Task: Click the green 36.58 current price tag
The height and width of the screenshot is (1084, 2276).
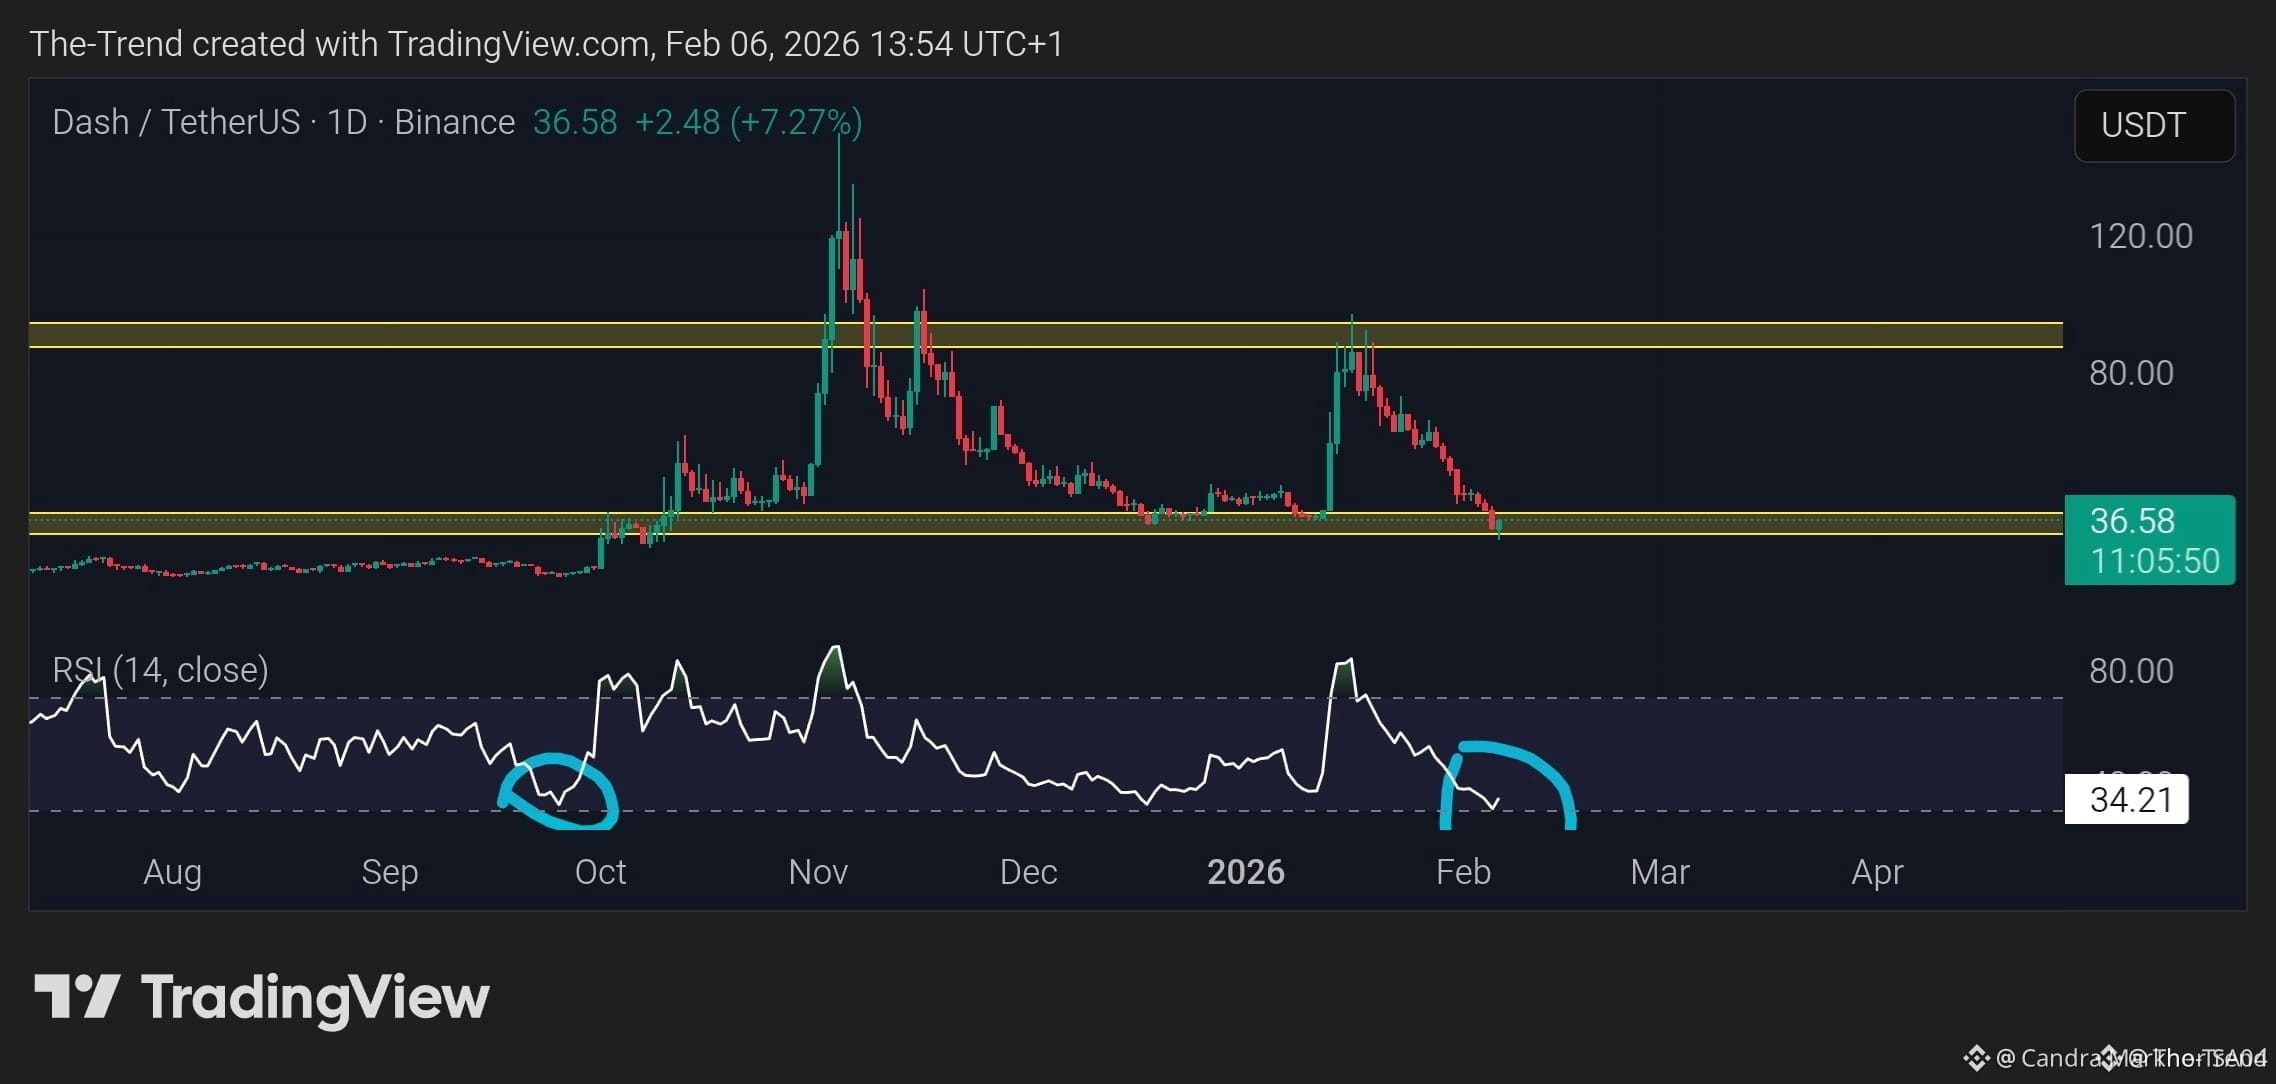Action: (x=2132, y=520)
